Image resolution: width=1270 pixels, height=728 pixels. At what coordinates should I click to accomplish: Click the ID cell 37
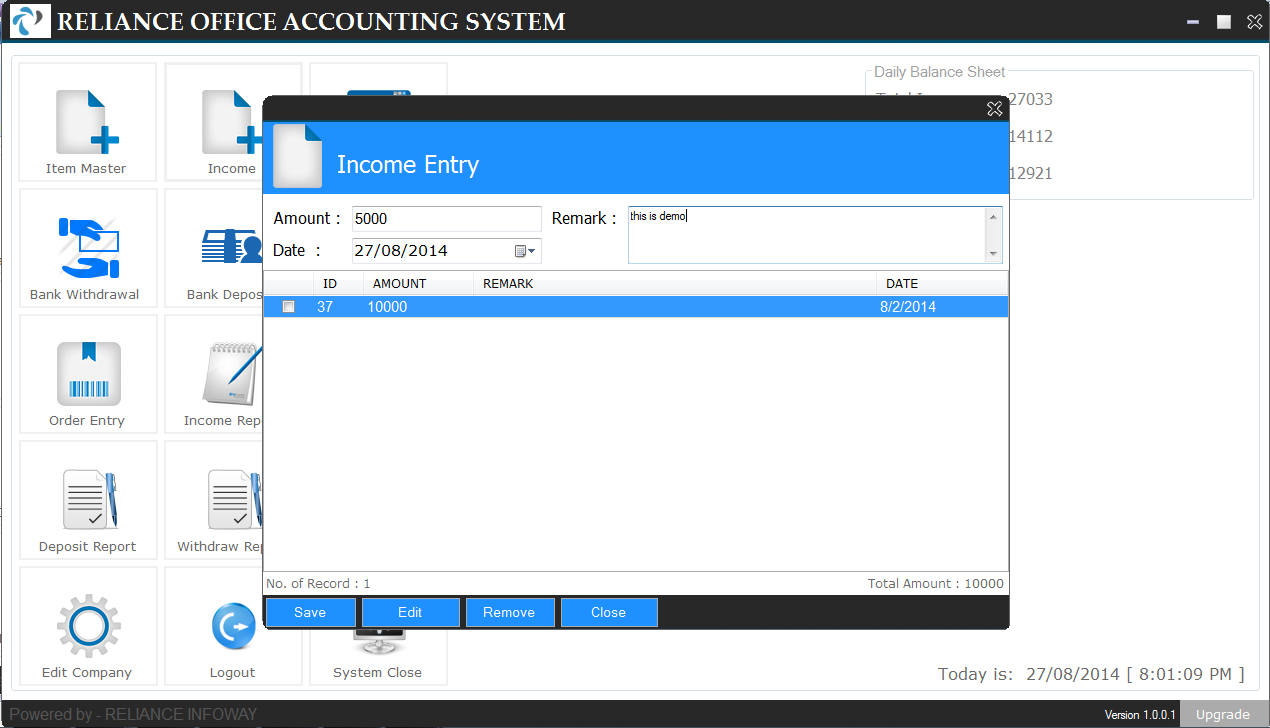[325, 307]
